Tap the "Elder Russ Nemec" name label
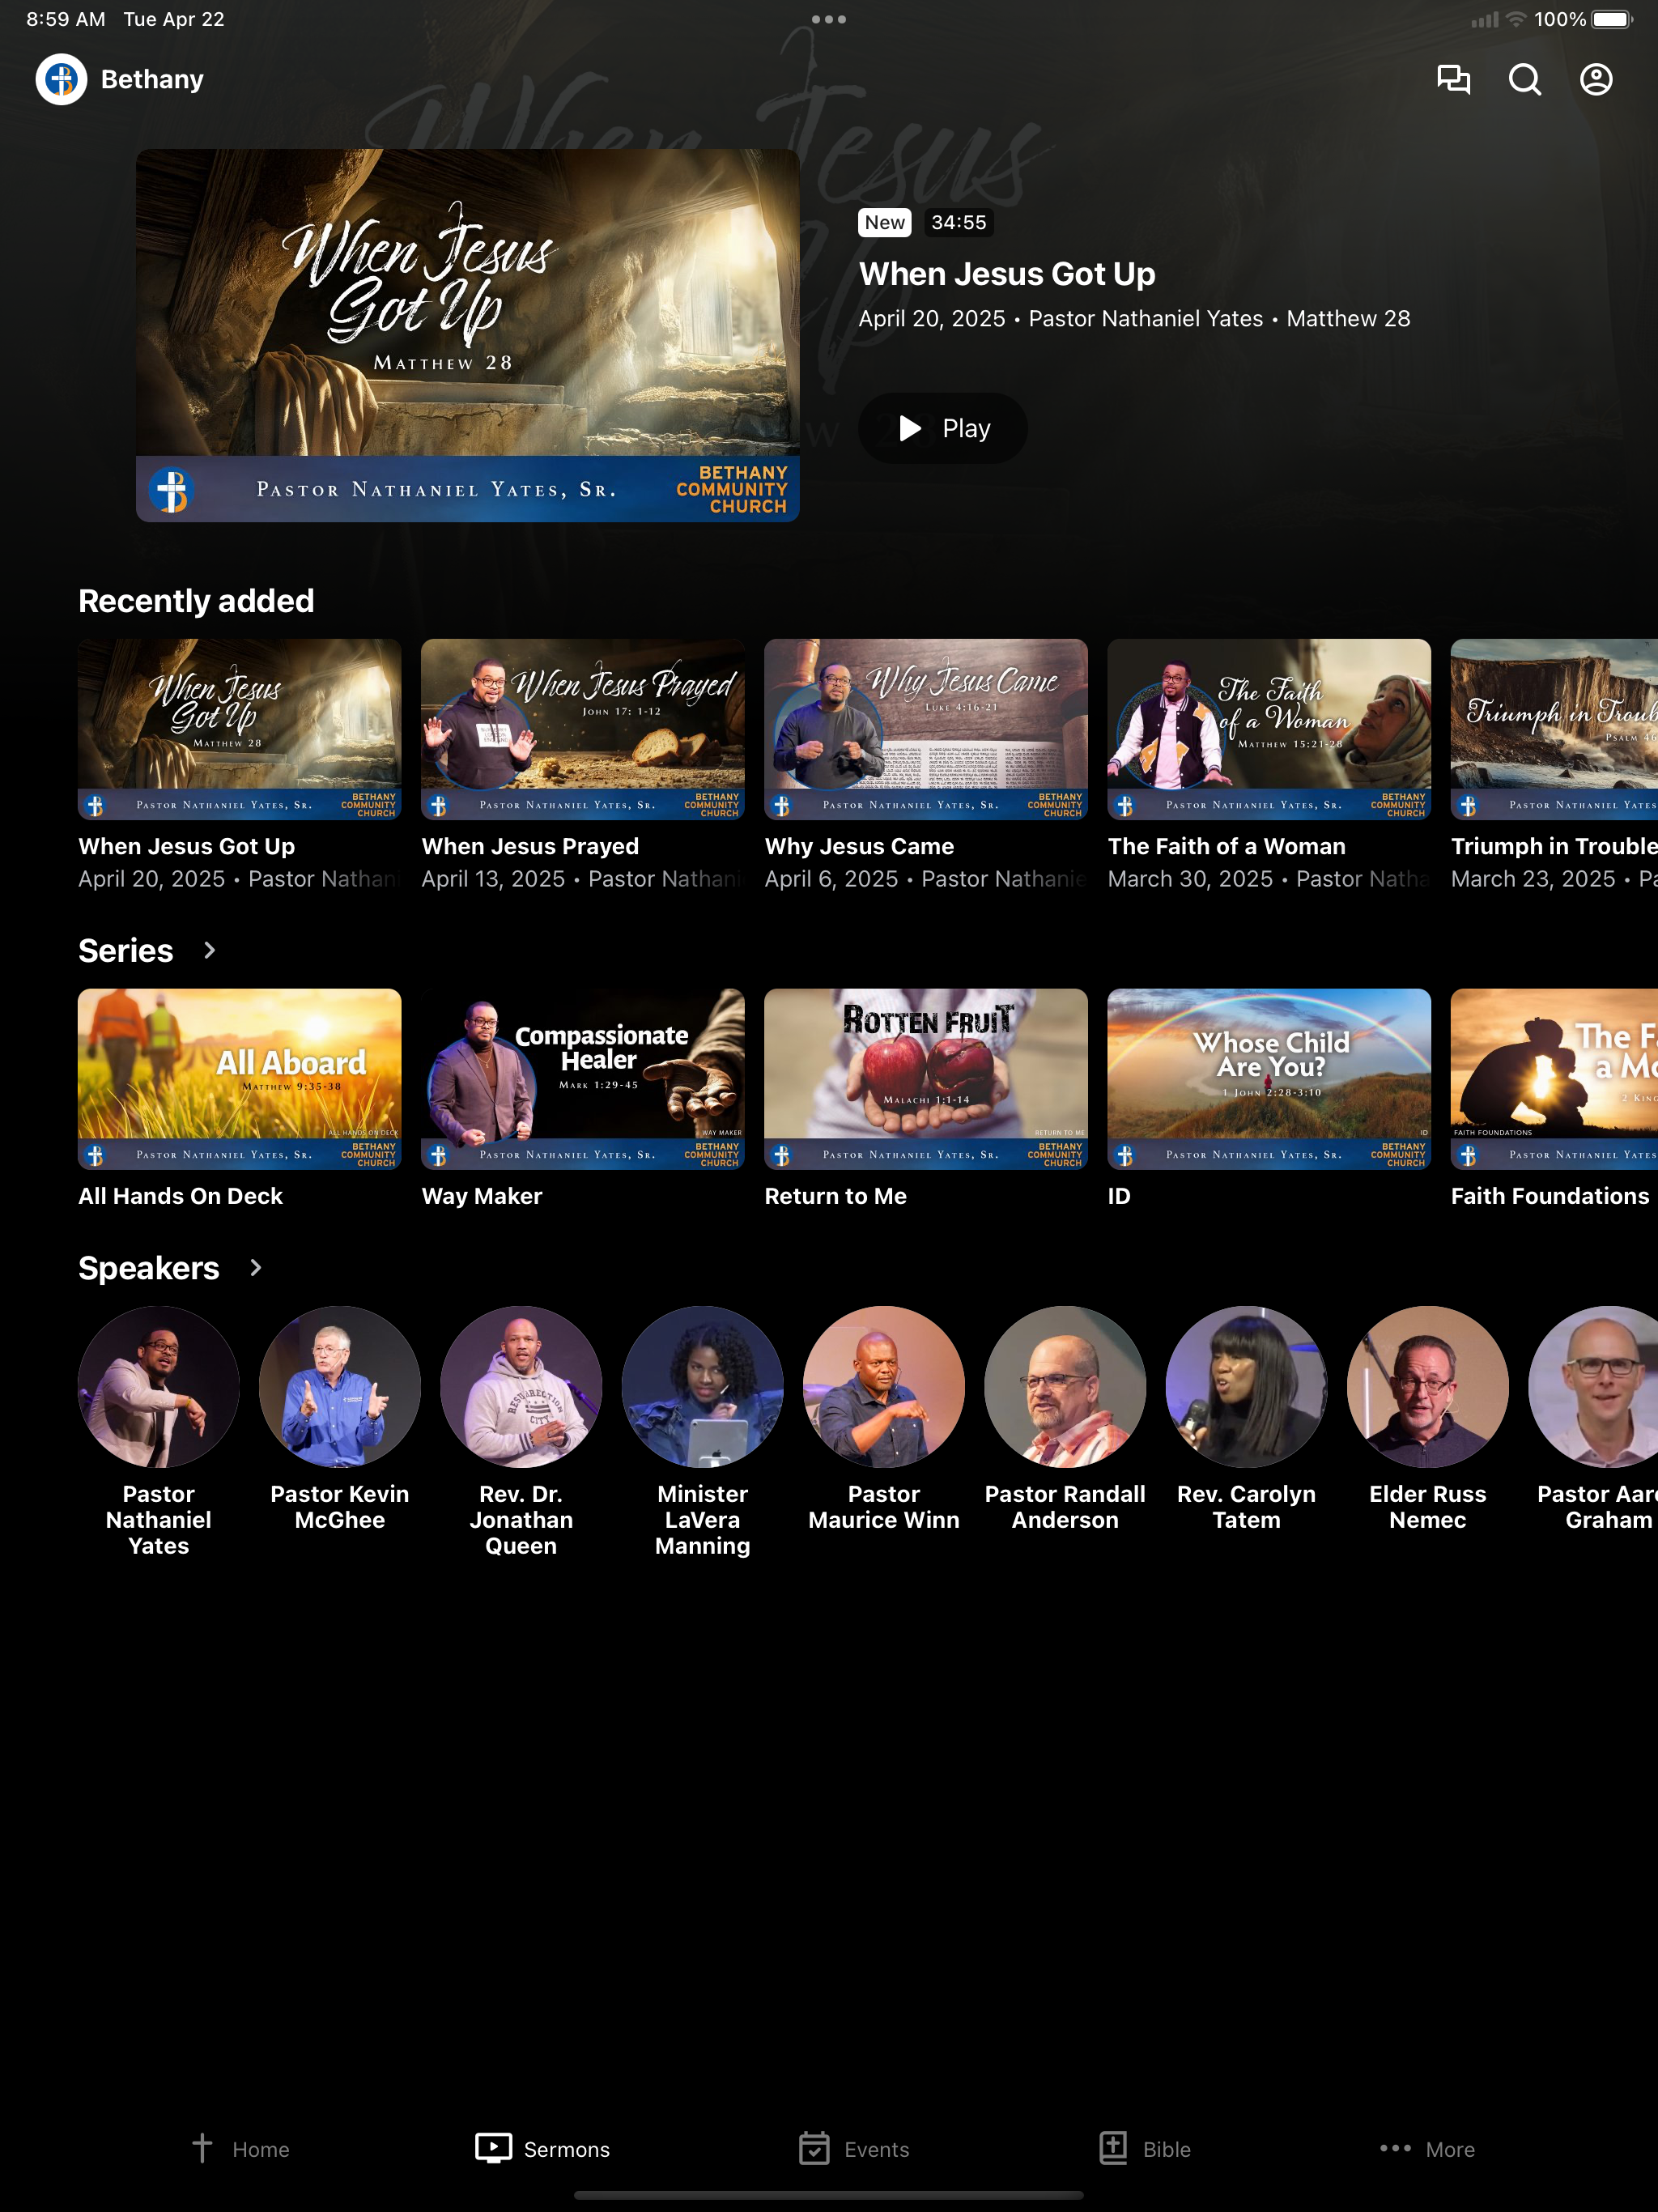This screenshot has width=1658, height=2212. pos(1428,1507)
